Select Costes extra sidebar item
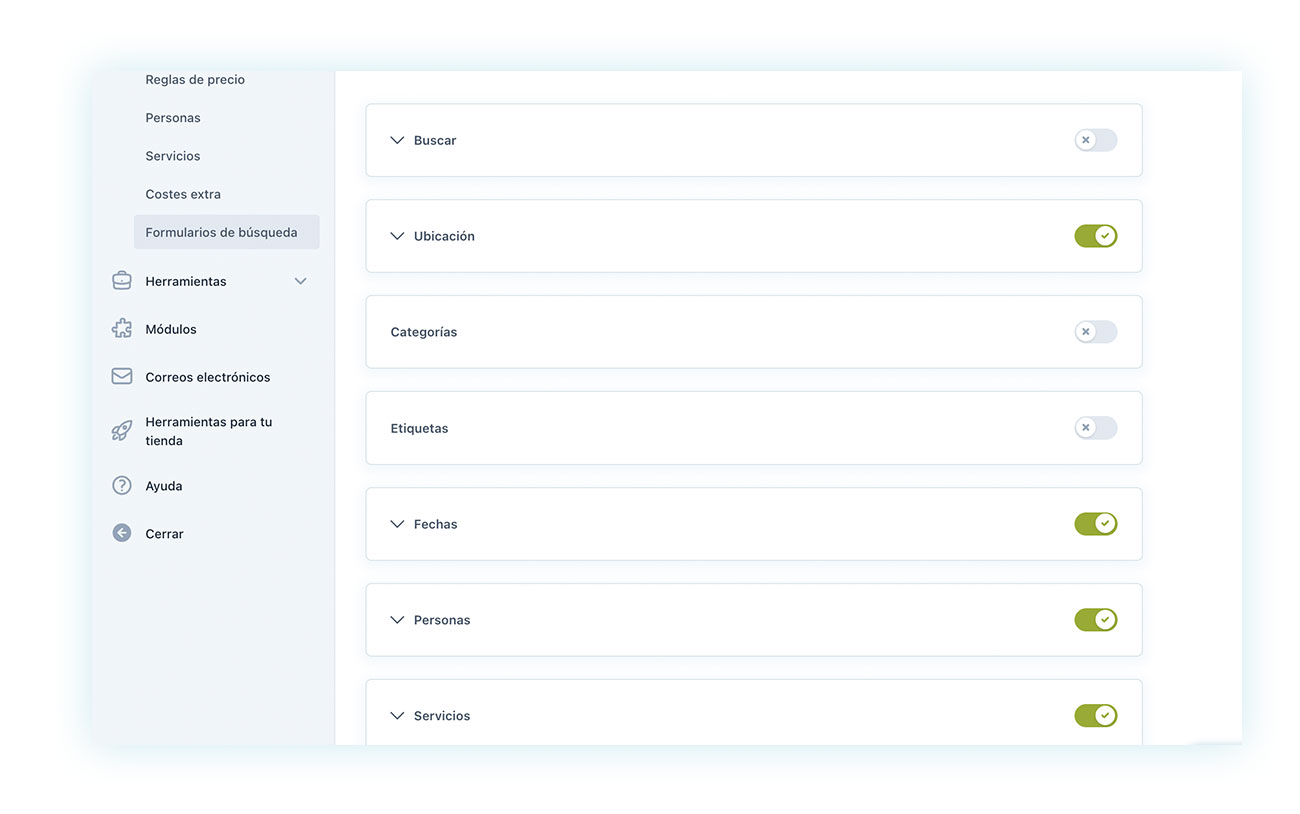 [x=183, y=194]
